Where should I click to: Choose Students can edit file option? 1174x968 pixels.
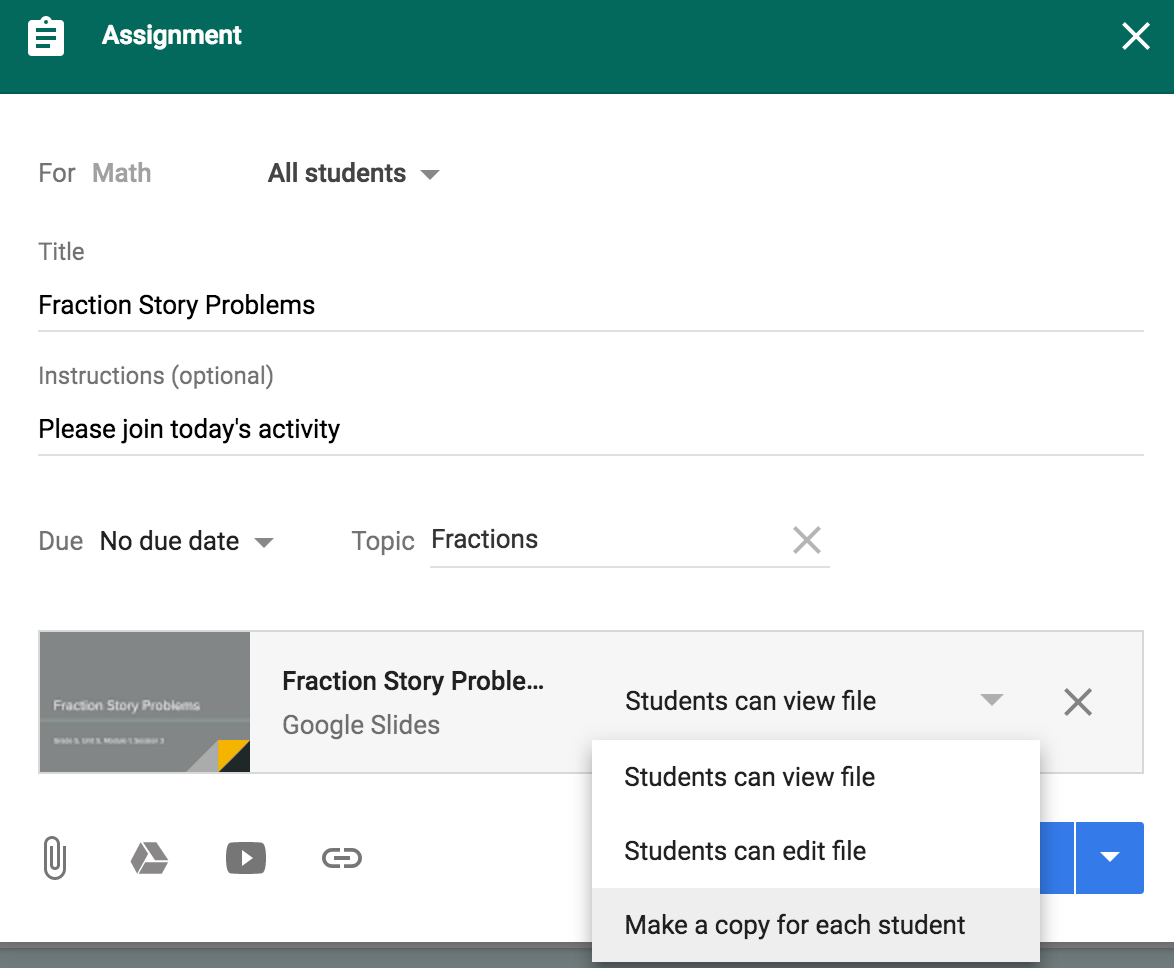click(745, 851)
